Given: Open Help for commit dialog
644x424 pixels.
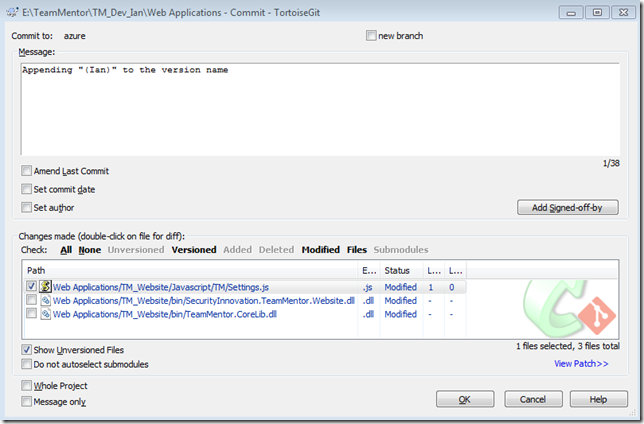Looking at the screenshot, I should (x=598, y=399).
